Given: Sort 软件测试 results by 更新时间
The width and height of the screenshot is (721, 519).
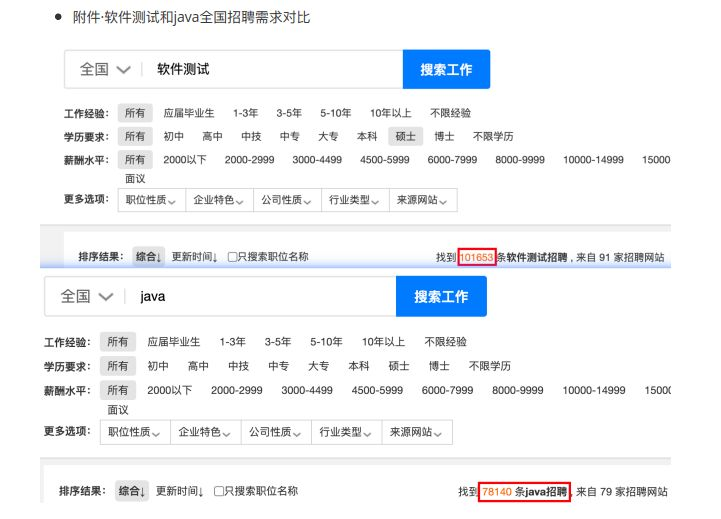Looking at the screenshot, I should click(x=195, y=257).
